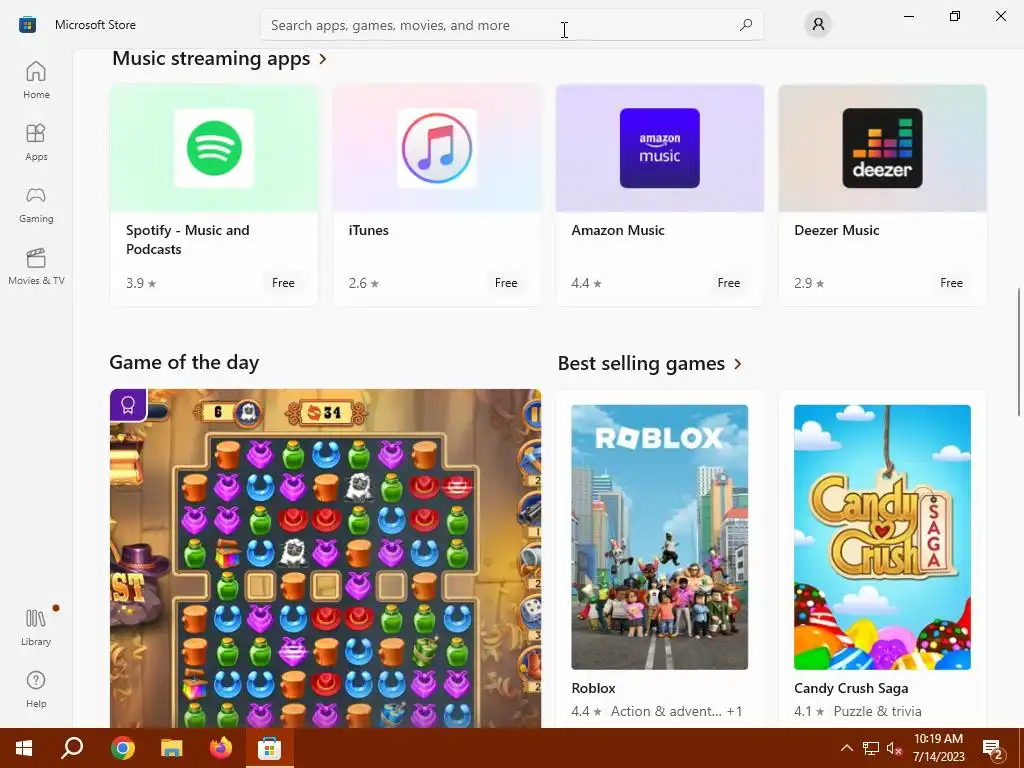1024x768 pixels.
Task: Click Free button on iTunes card
Action: (505, 283)
